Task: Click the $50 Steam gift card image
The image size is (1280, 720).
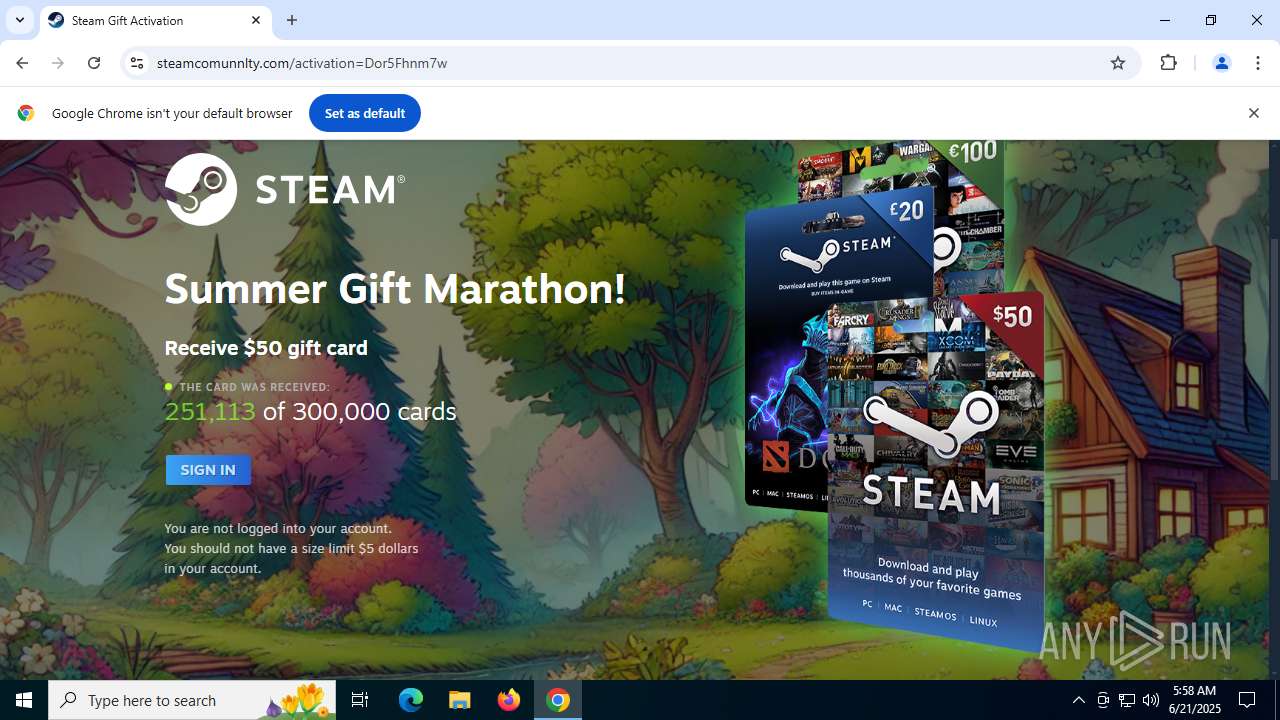Action: point(936,470)
